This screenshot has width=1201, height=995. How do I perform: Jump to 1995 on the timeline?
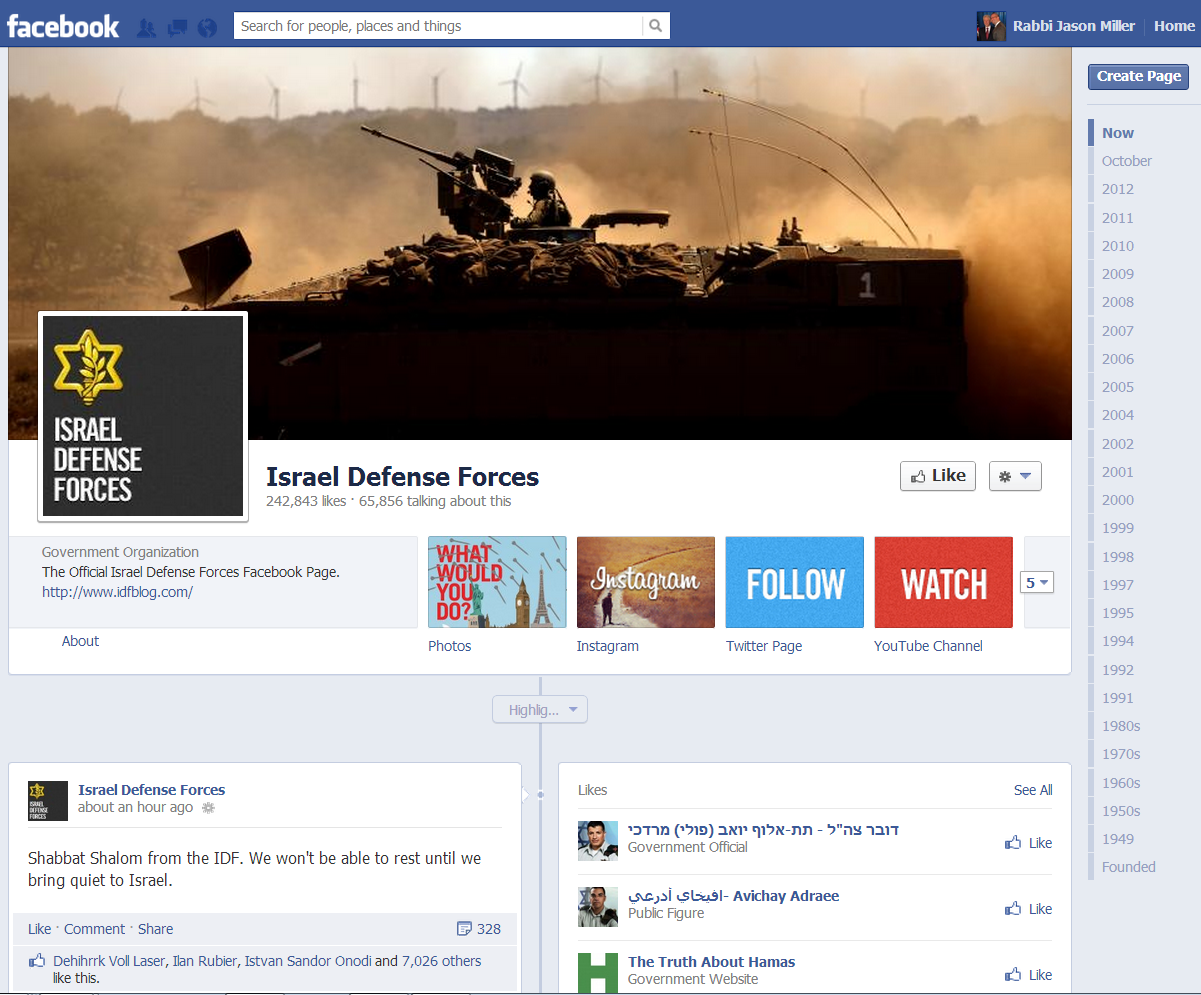pos(1118,613)
